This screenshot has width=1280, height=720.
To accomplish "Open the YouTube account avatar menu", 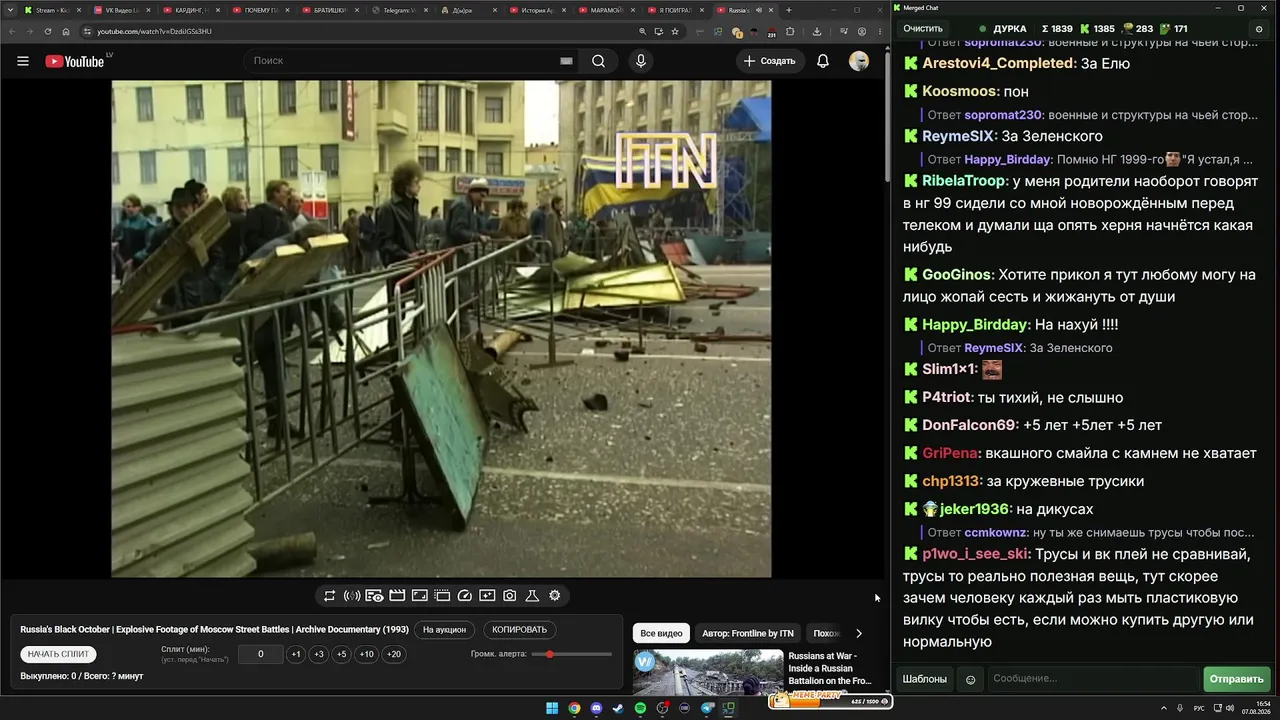I will 859,61.
